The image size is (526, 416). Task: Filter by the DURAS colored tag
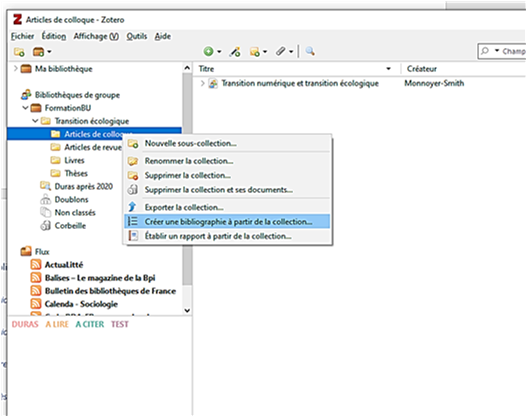click(x=25, y=324)
